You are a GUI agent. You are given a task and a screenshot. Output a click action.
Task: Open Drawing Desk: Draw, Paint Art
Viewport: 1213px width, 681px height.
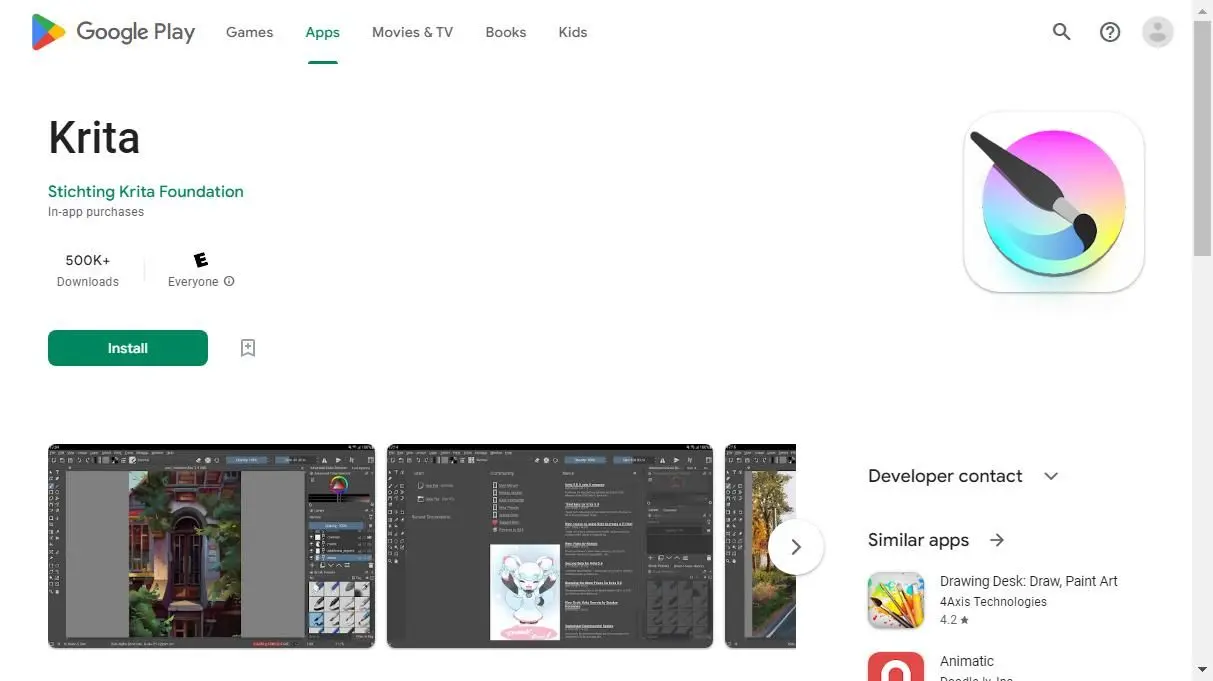click(1028, 580)
